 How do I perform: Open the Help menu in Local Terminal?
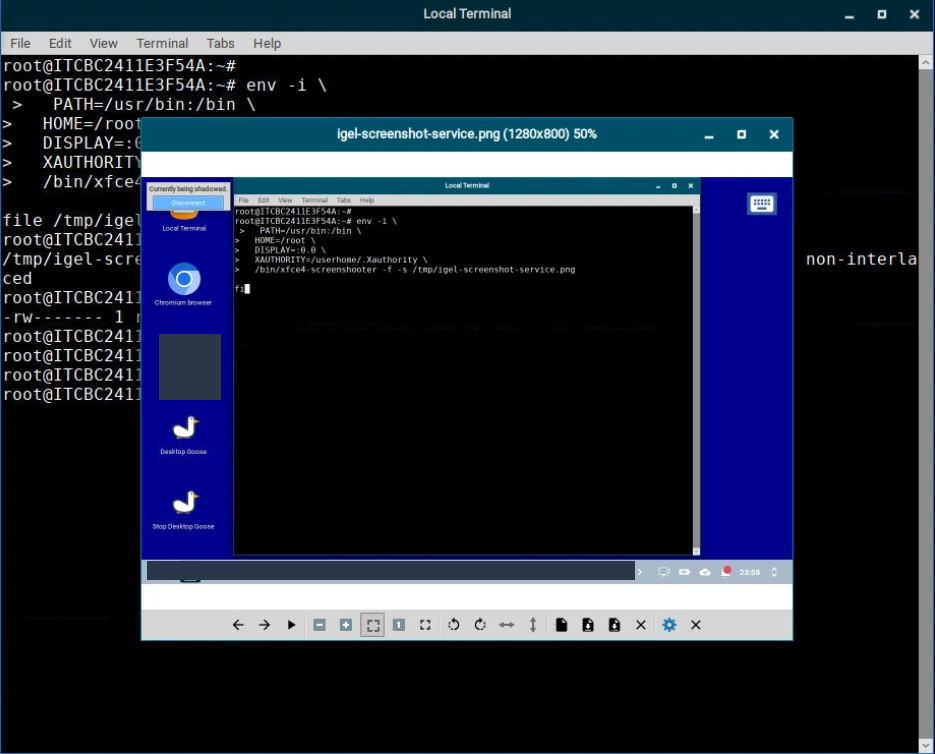(x=267, y=43)
